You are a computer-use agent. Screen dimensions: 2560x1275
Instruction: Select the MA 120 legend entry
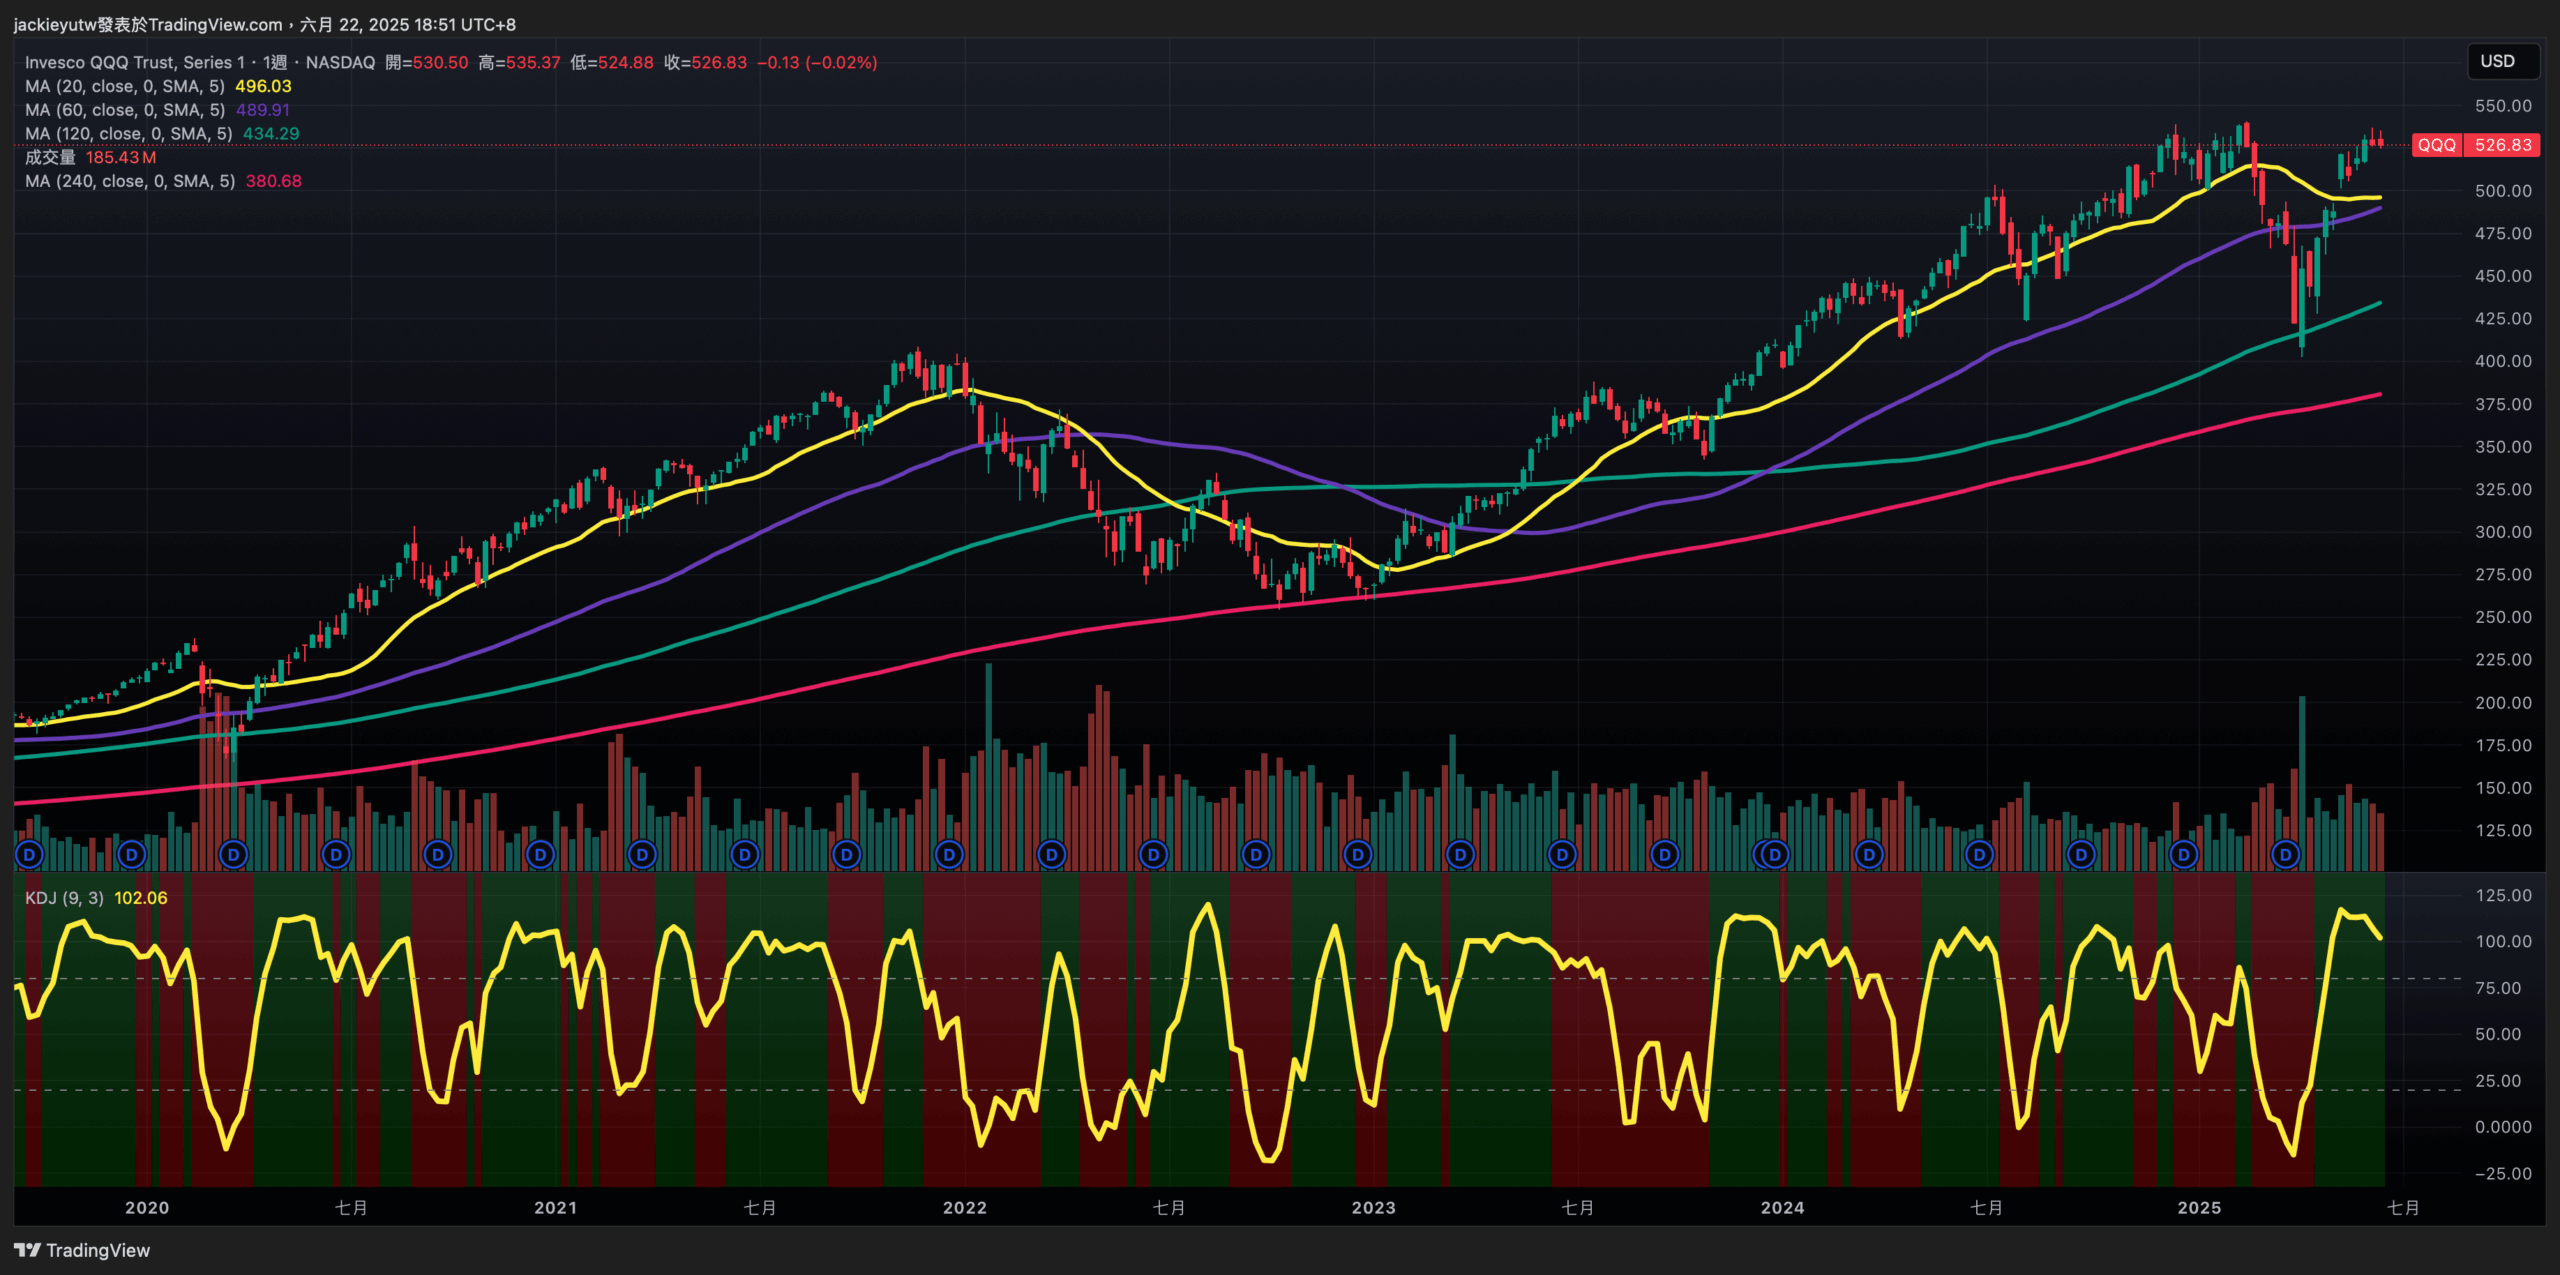pos(128,134)
